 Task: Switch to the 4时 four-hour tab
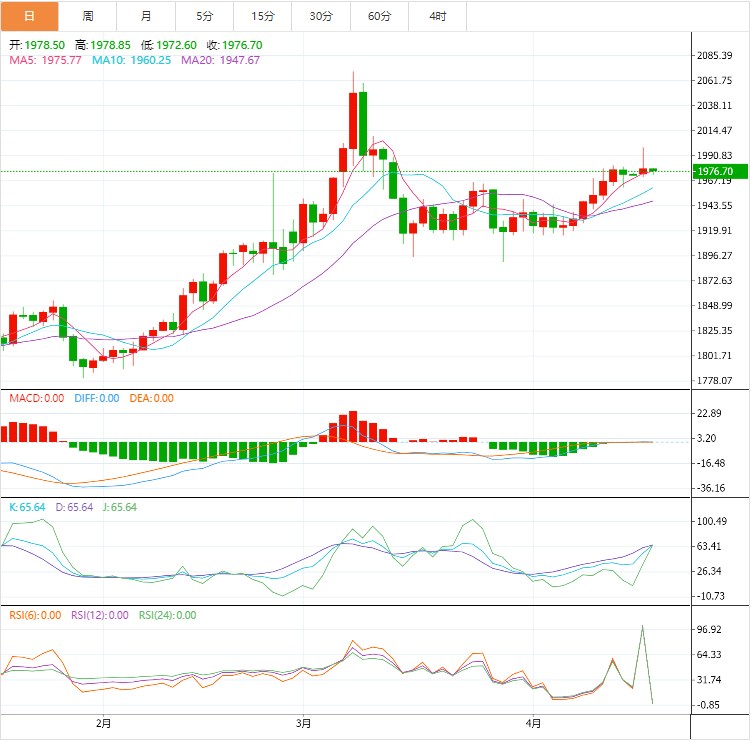[438, 16]
